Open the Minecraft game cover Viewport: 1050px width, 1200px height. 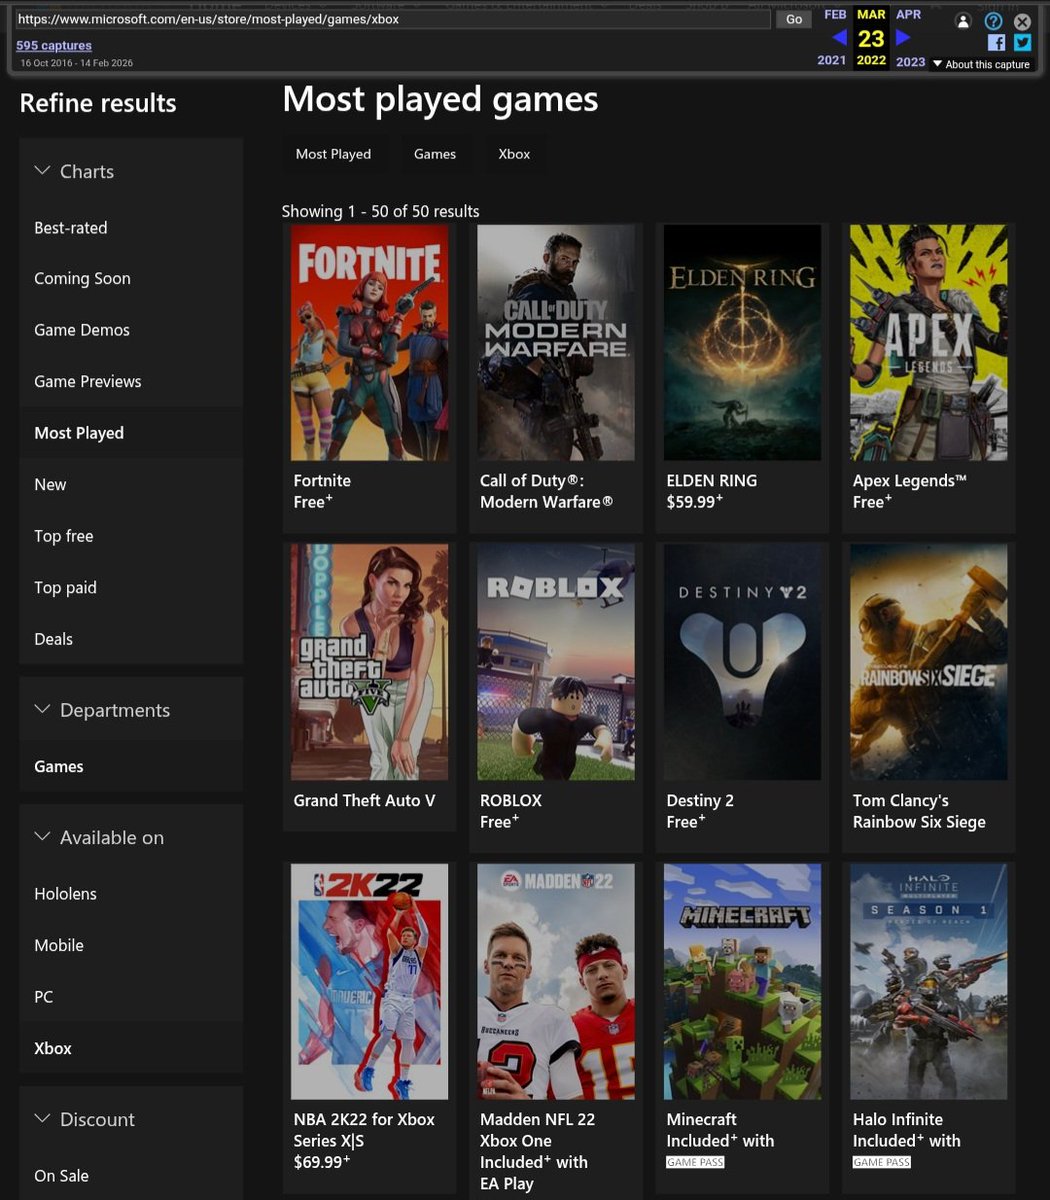743,982
